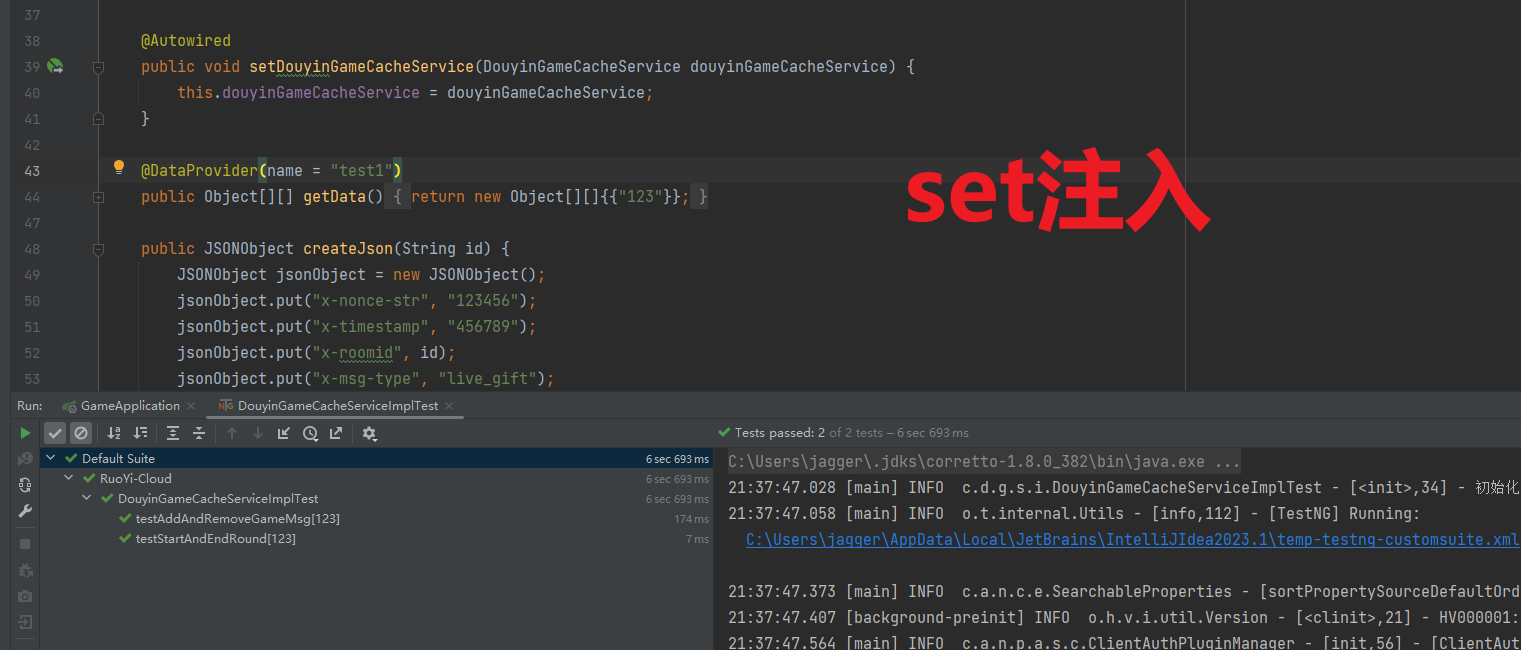Click the createJson method name
The width and height of the screenshot is (1521, 650).
348,248
